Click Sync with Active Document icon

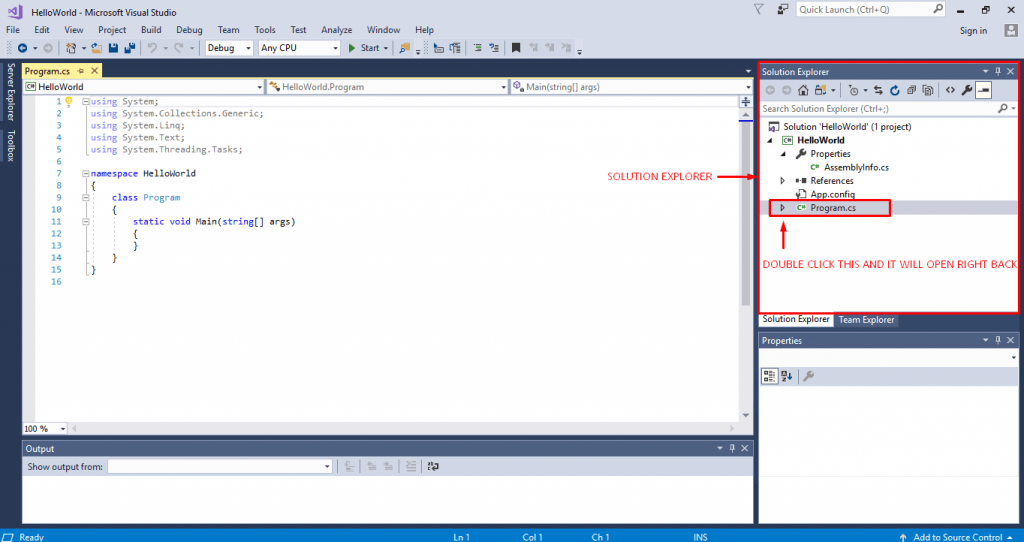point(878,90)
